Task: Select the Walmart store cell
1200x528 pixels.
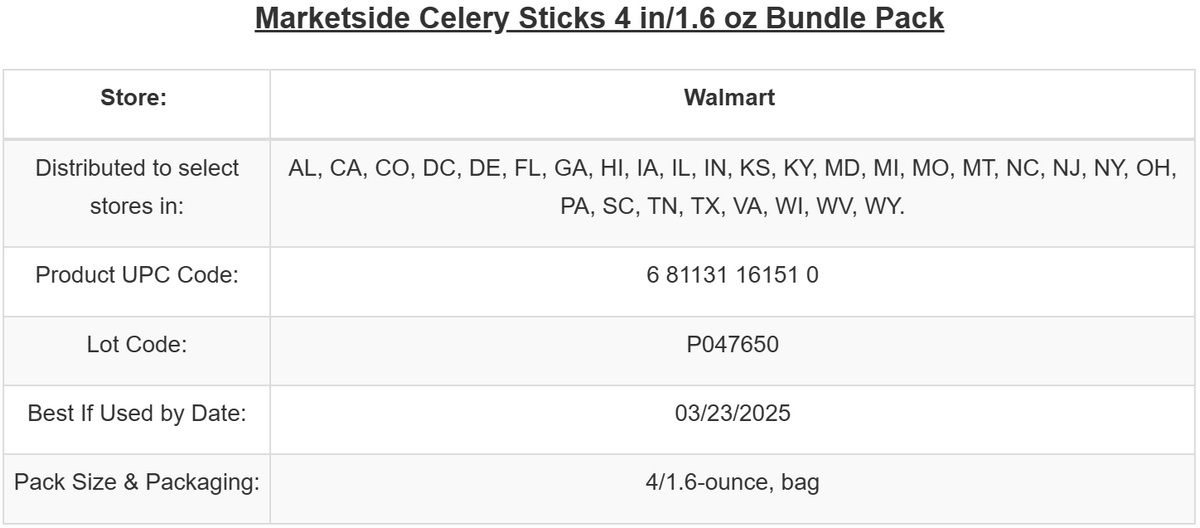Action: coord(729,97)
